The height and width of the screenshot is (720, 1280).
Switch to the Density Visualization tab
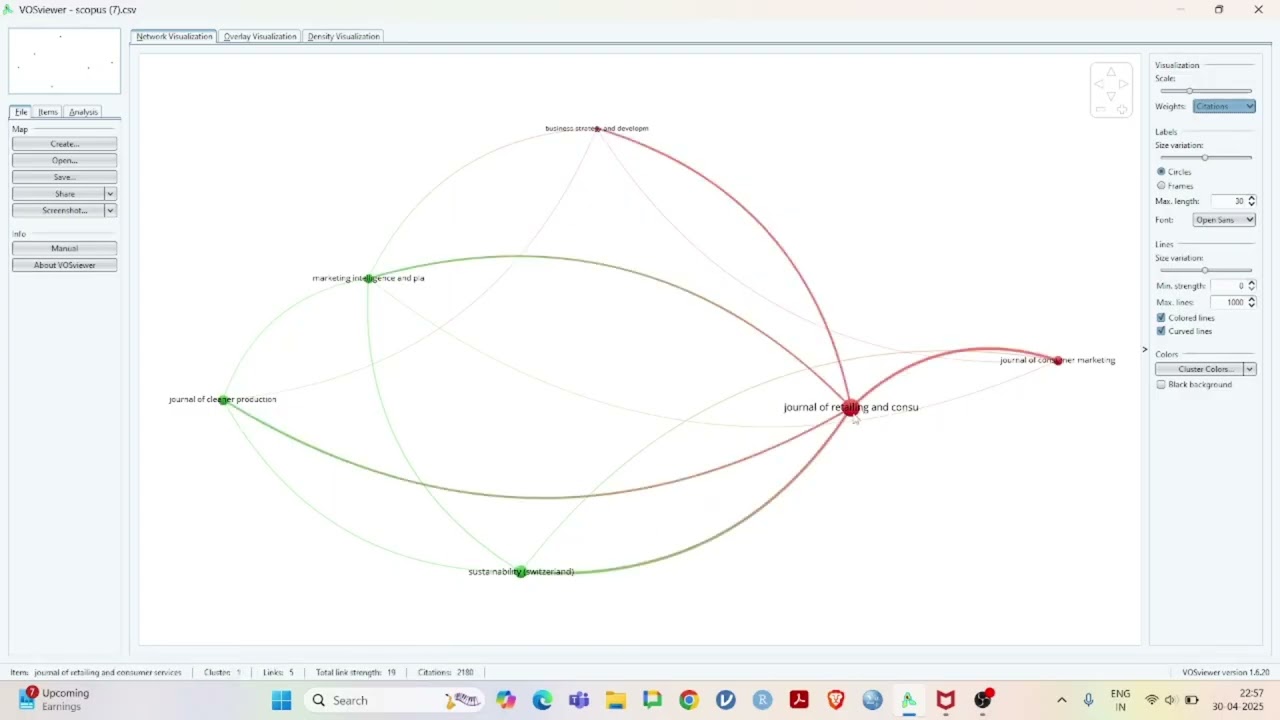tap(343, 37)
